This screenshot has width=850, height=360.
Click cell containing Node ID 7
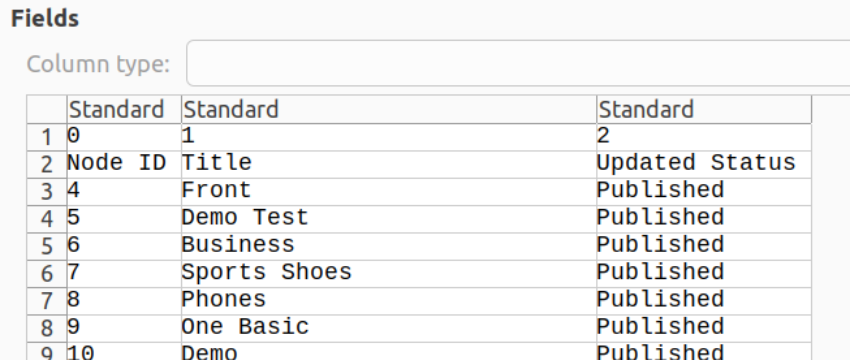(x=124, y=274)
